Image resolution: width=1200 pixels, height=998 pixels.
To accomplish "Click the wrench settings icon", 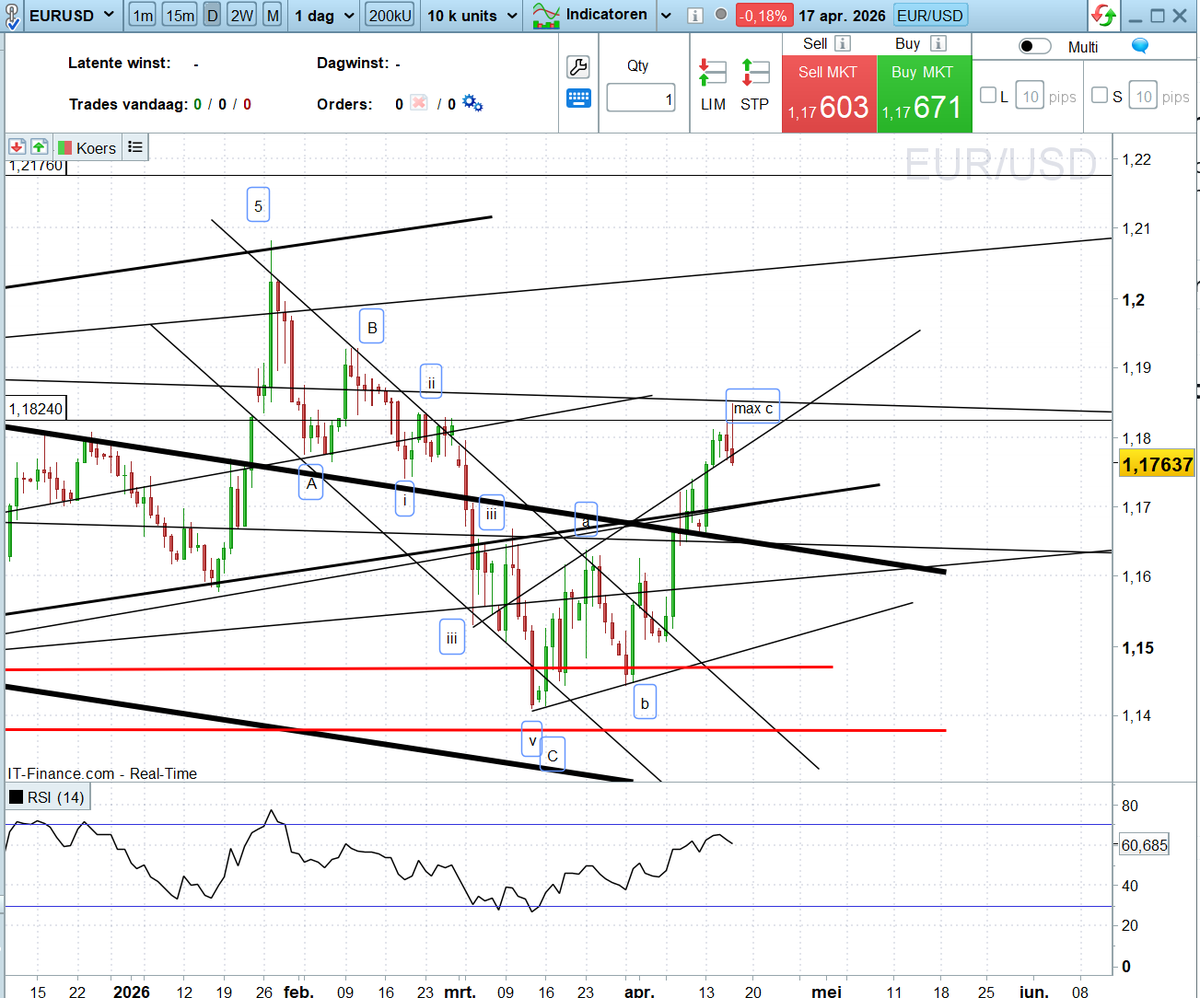I will click(578, 66).
